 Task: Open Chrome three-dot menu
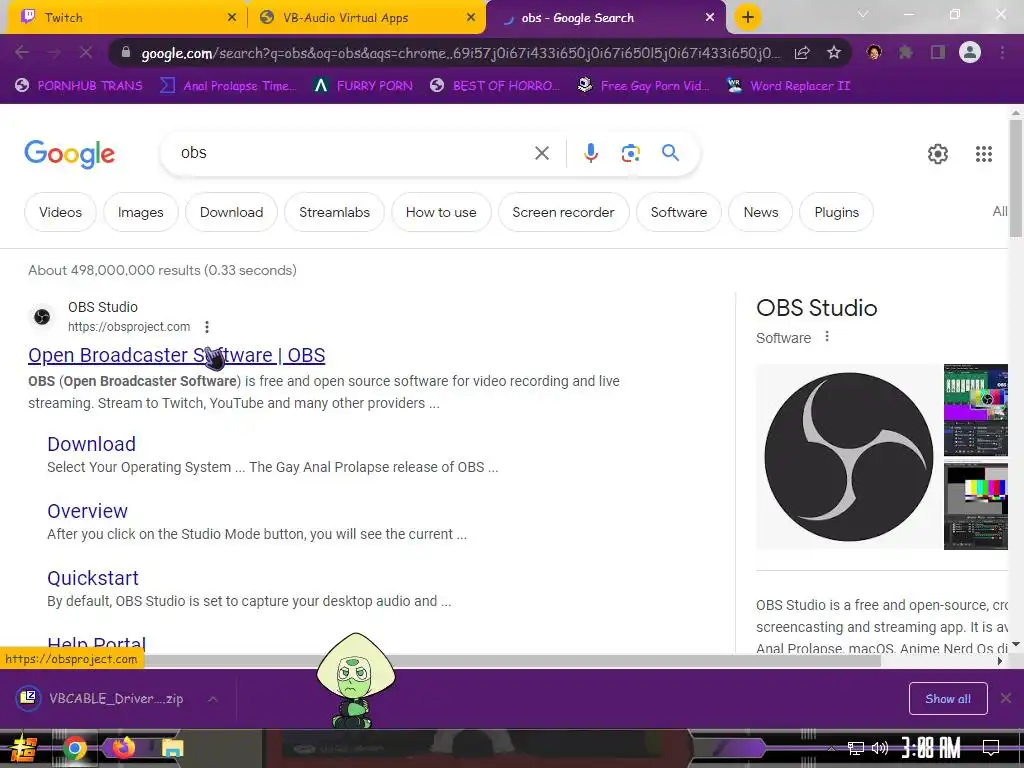(1002, 52)
